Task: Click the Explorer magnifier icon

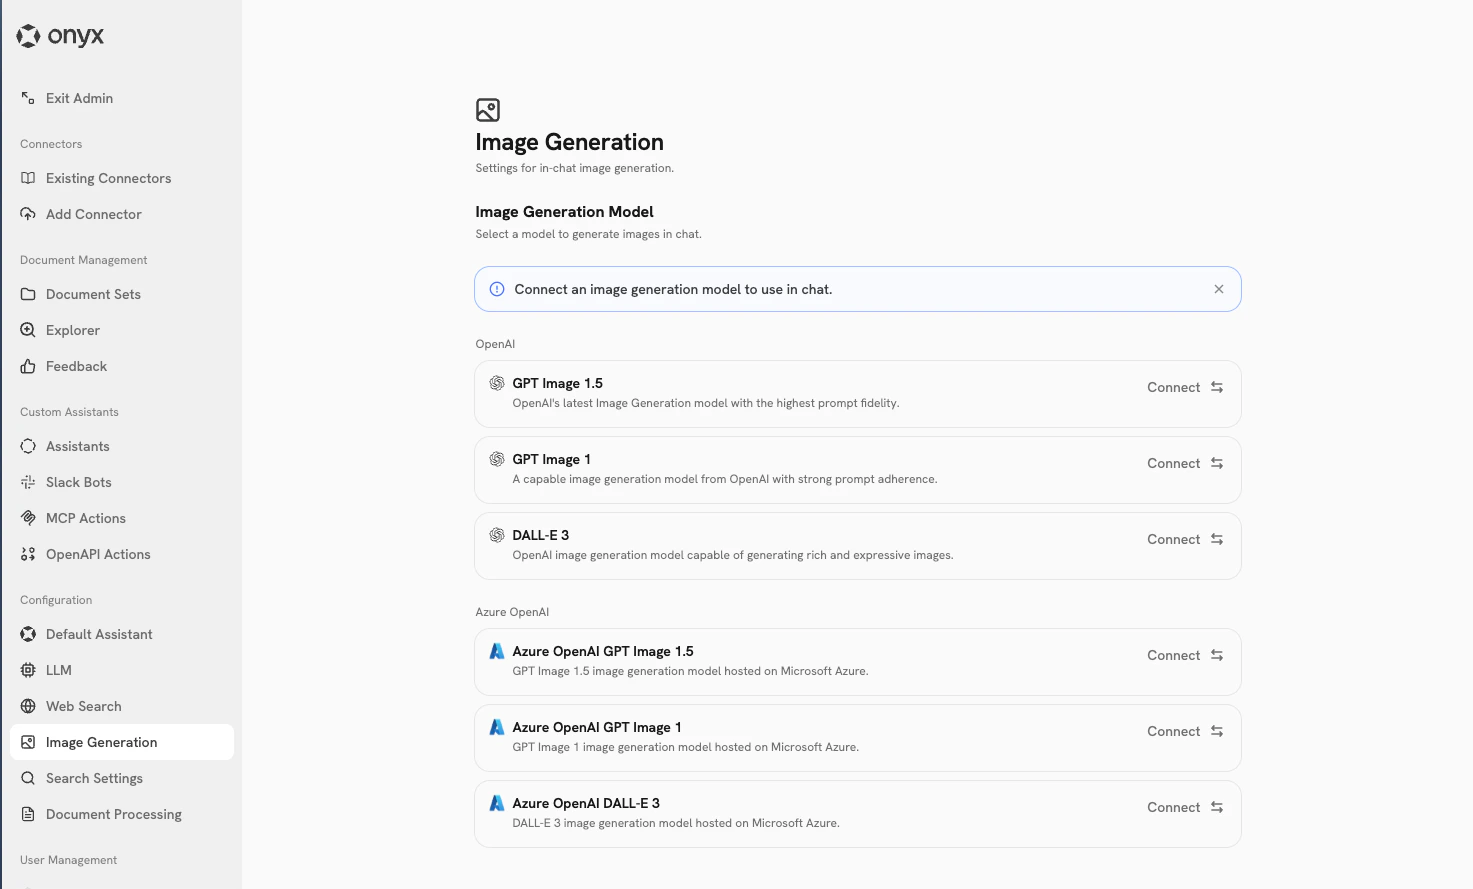Action: tap(28, 330)
